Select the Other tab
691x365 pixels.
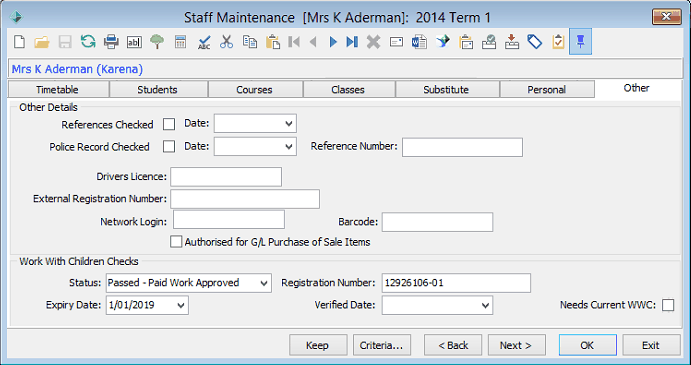point(636,88)
